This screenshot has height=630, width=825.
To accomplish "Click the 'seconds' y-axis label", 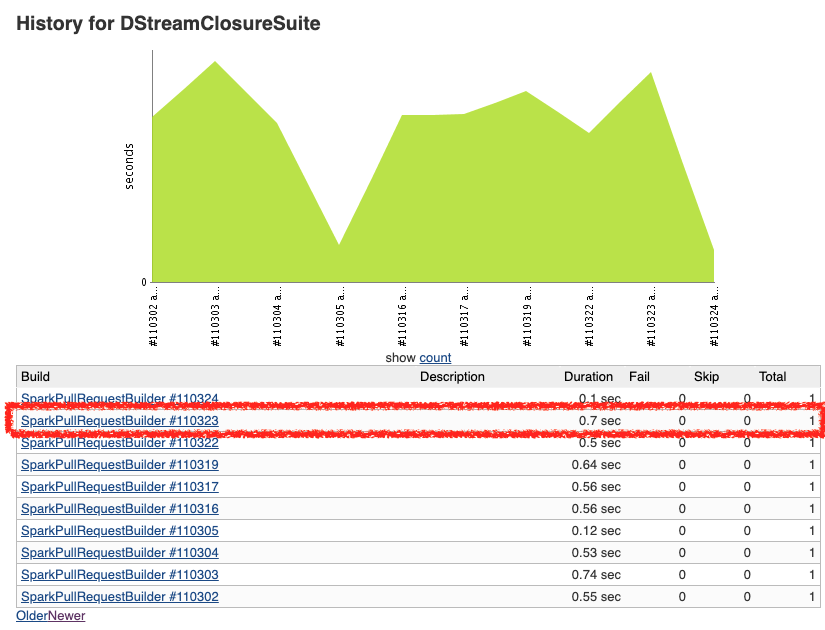I will (x=129, y=166).
